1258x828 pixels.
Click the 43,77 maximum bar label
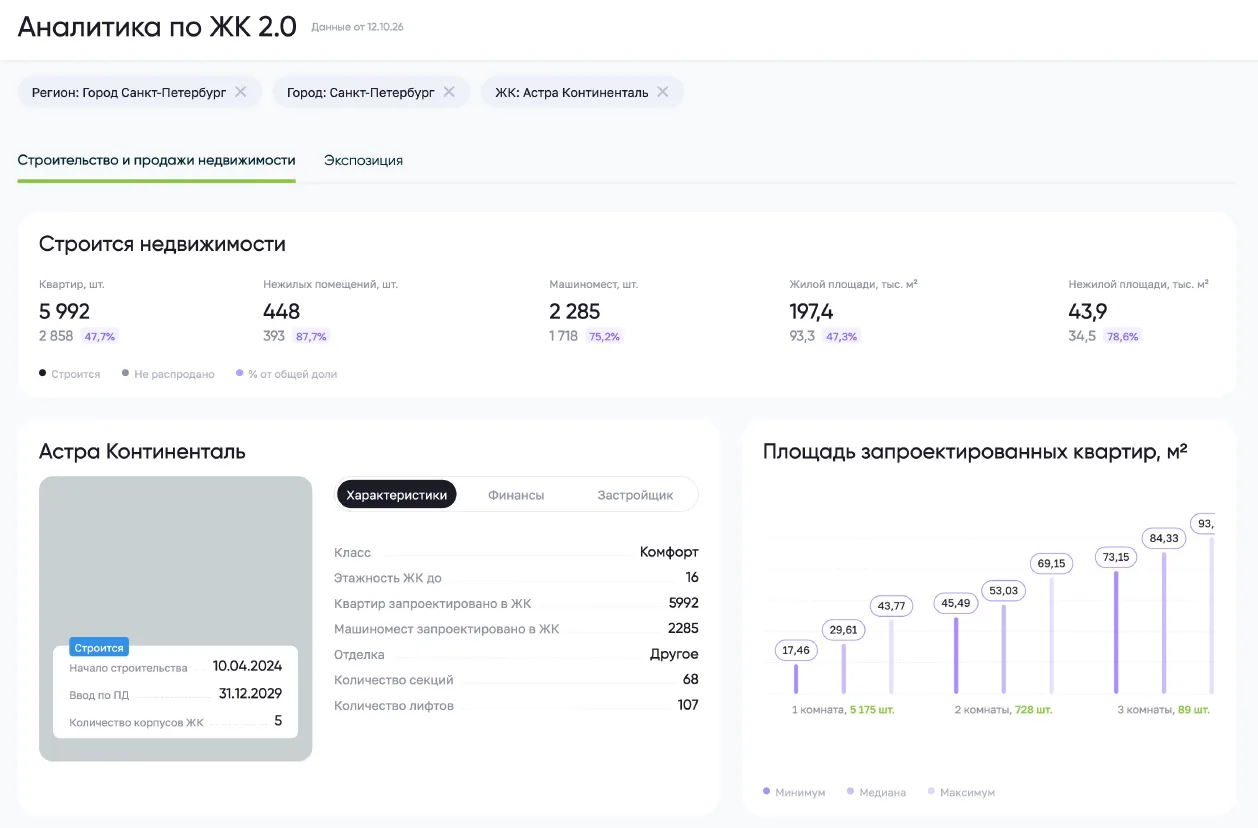coord(891,605)
